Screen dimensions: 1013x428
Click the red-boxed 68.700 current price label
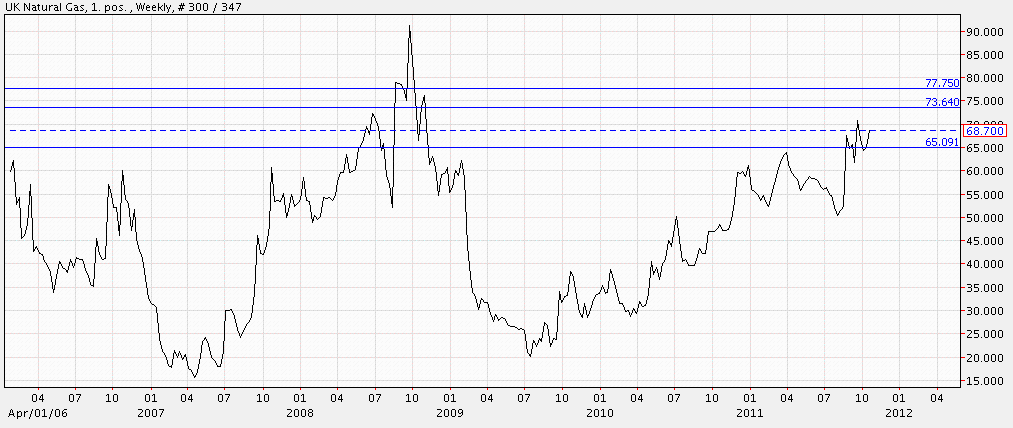(x=984, y=130)
